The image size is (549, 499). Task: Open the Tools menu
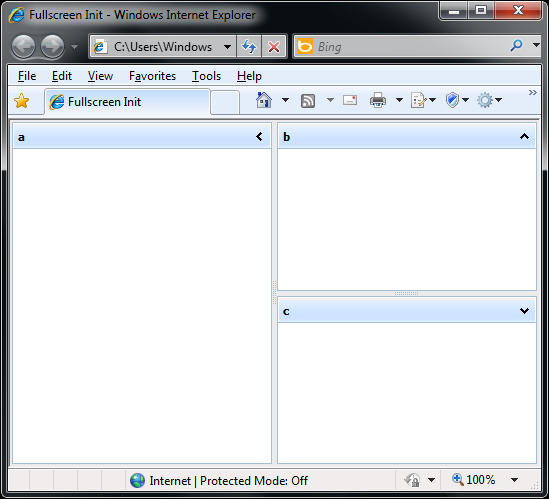point(206,76)
